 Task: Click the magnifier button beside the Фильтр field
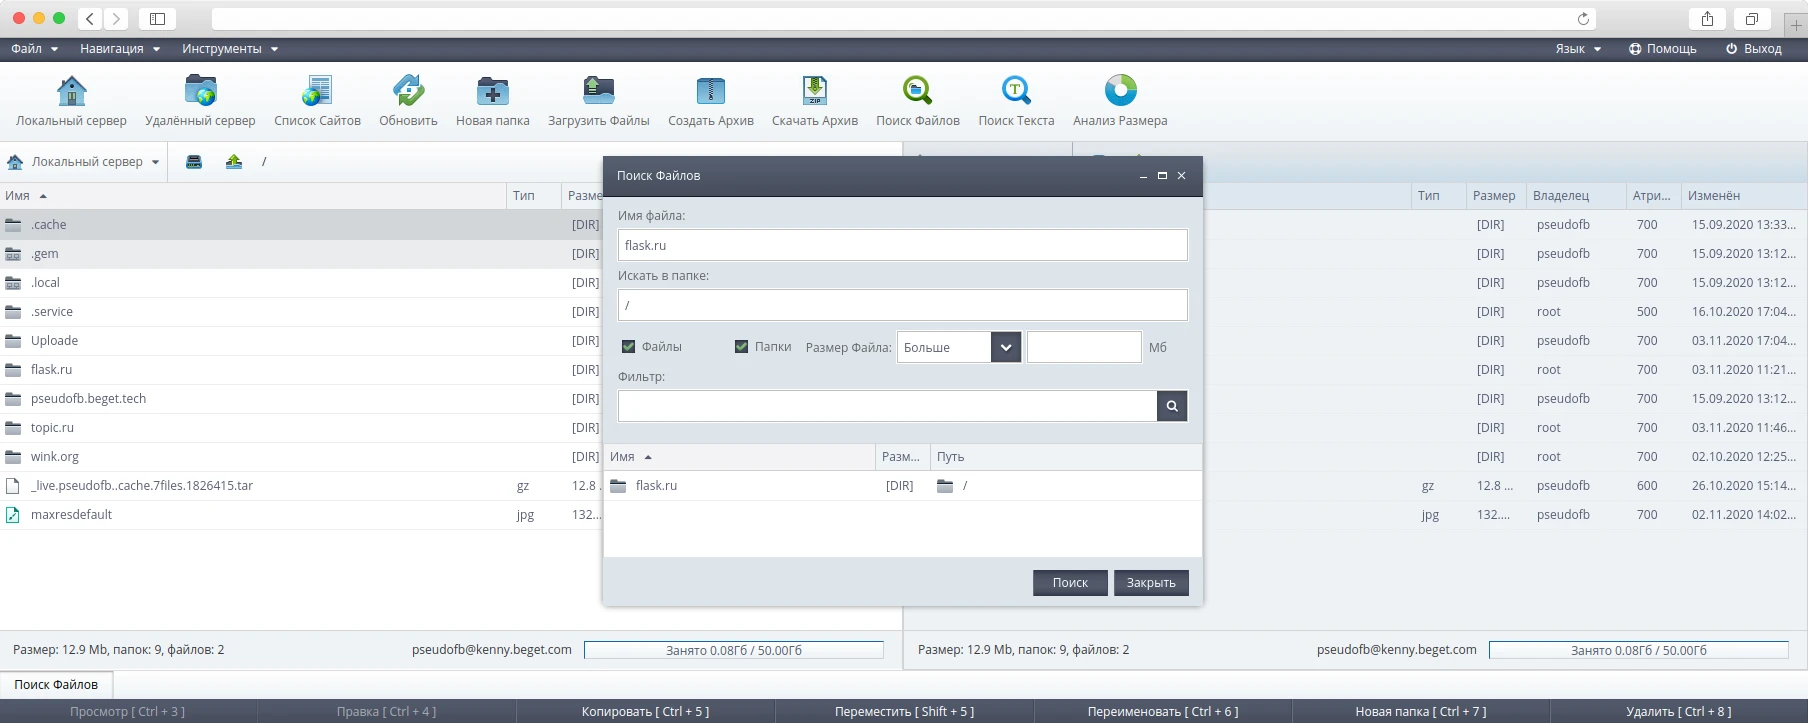tap(1172, 406)
